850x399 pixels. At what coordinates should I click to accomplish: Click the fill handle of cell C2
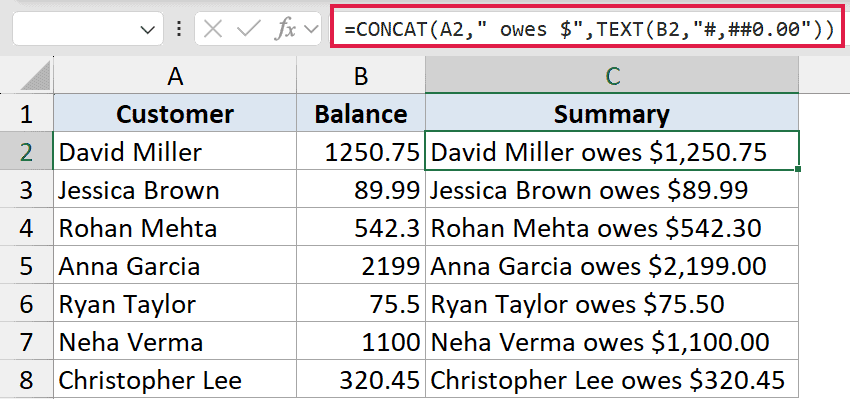799,170
